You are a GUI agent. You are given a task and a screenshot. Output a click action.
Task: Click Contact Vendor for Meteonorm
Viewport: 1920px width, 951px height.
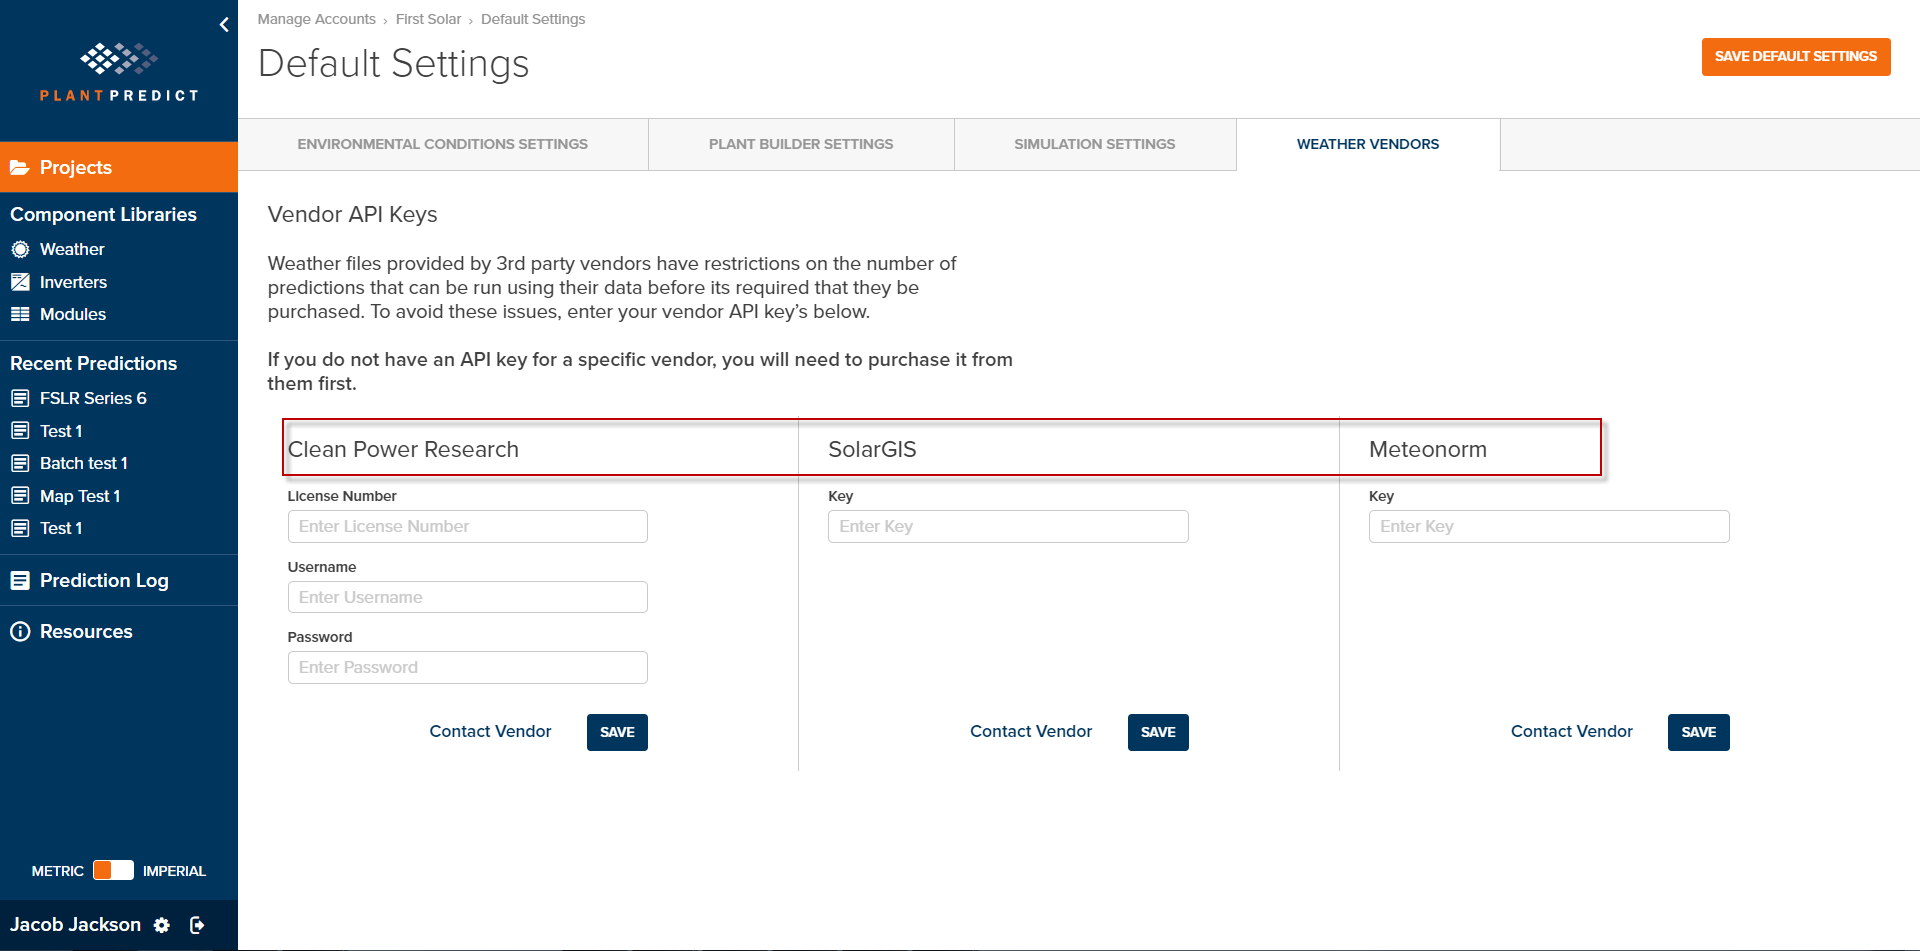coord(1571,731)
